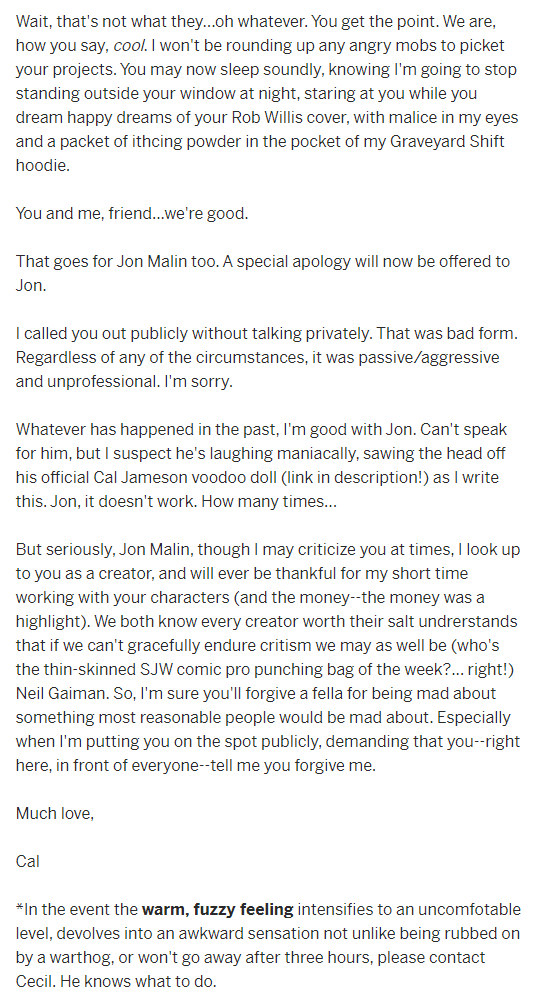Click the phrase "How many times..."
The width and height of the screenshot is (543, 1004).
[270, 501]
